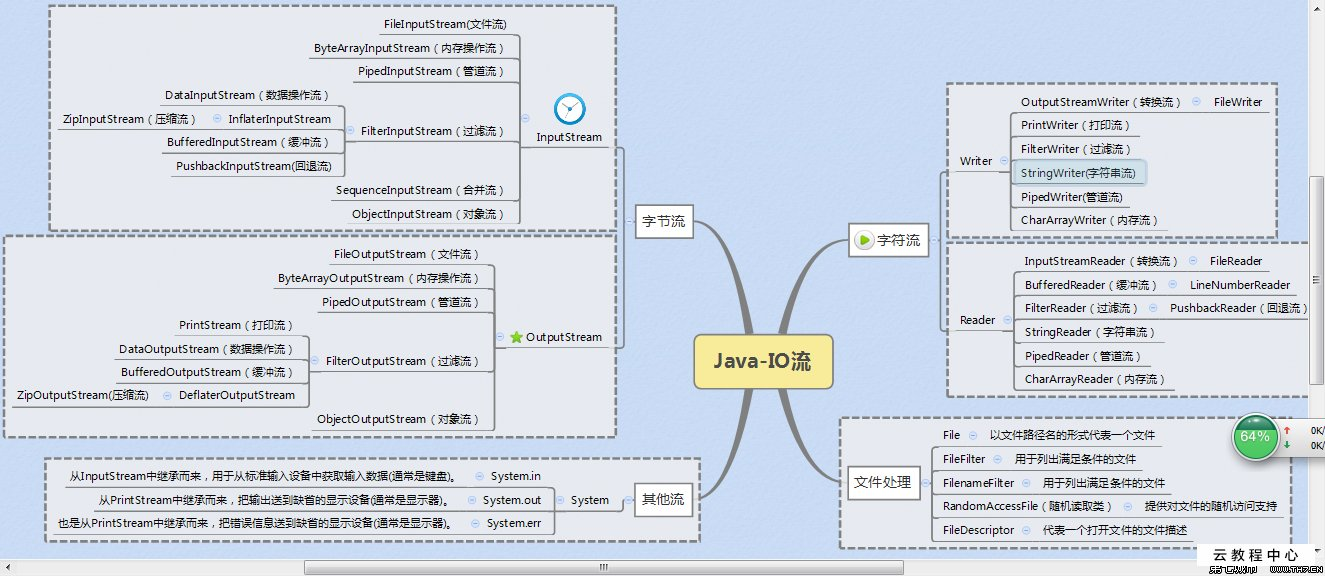
Task: Select the green star icon beside OutputStream
Action: (515, 337)
